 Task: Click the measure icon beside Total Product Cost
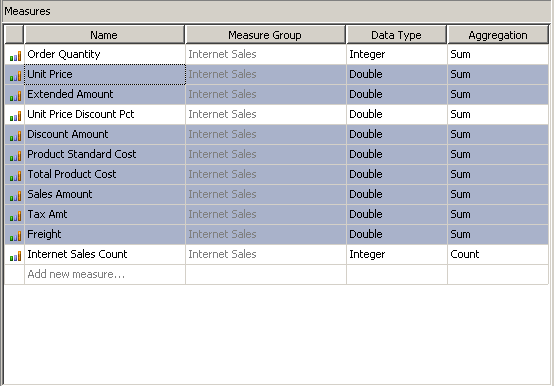[x=15, y=176]
